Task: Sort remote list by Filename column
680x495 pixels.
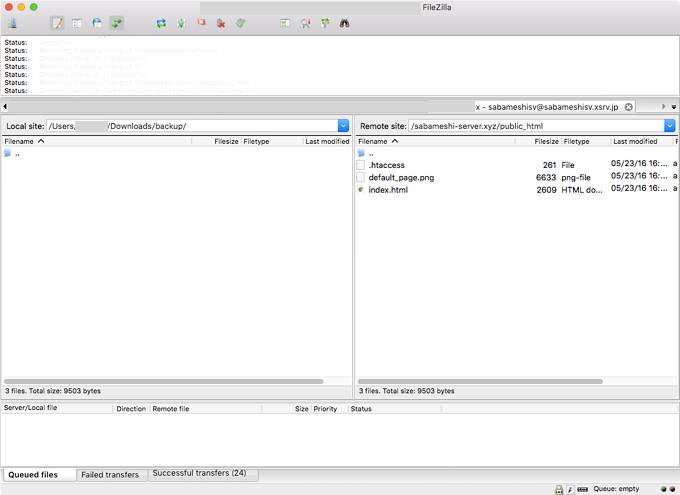Action: tap(435, 141)
